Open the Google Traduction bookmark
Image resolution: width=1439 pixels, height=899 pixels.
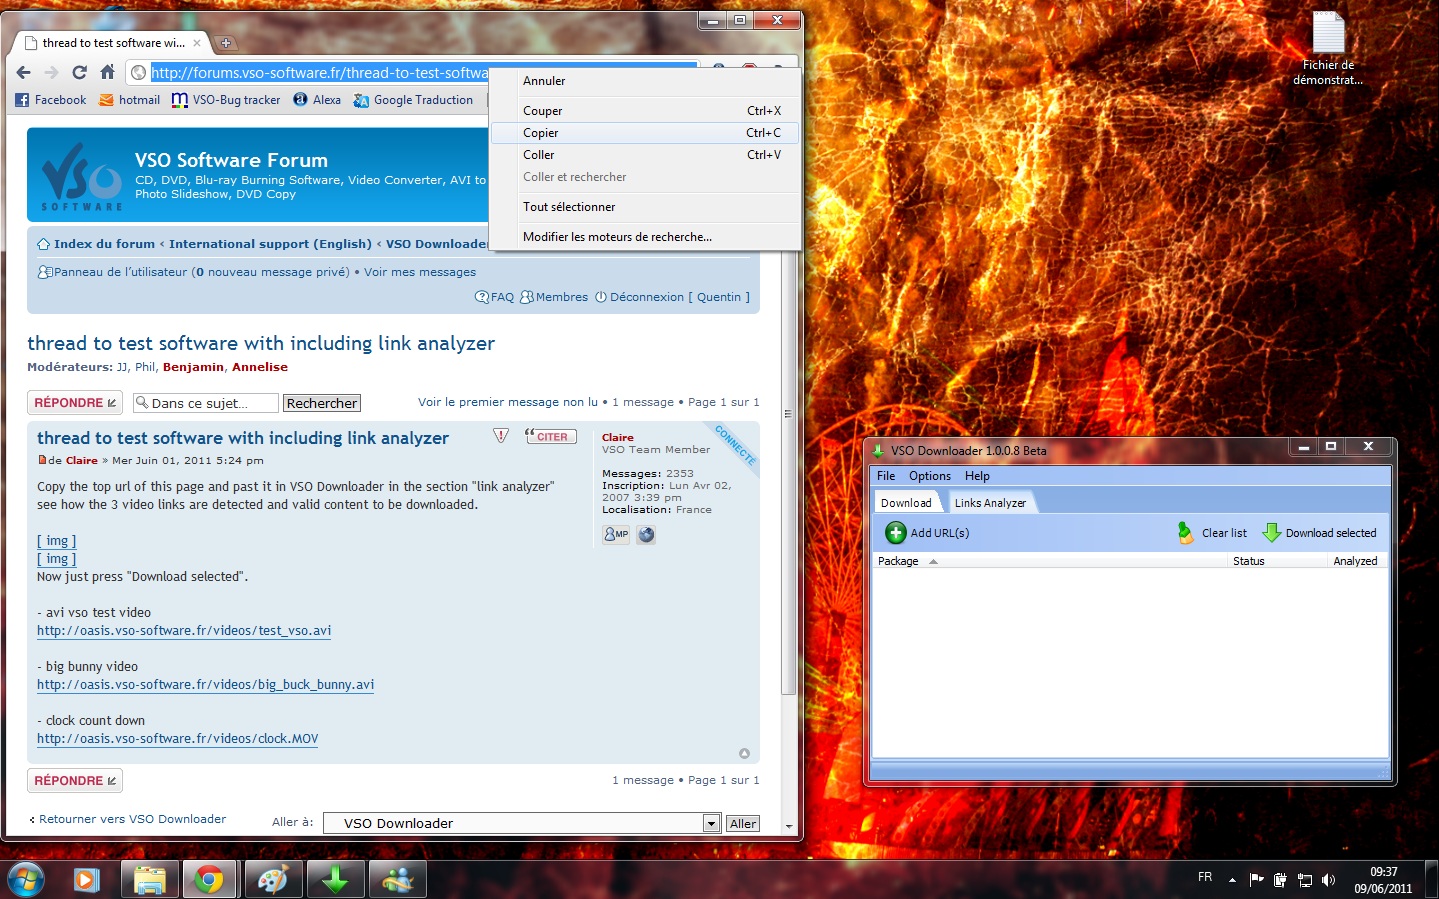413,100
